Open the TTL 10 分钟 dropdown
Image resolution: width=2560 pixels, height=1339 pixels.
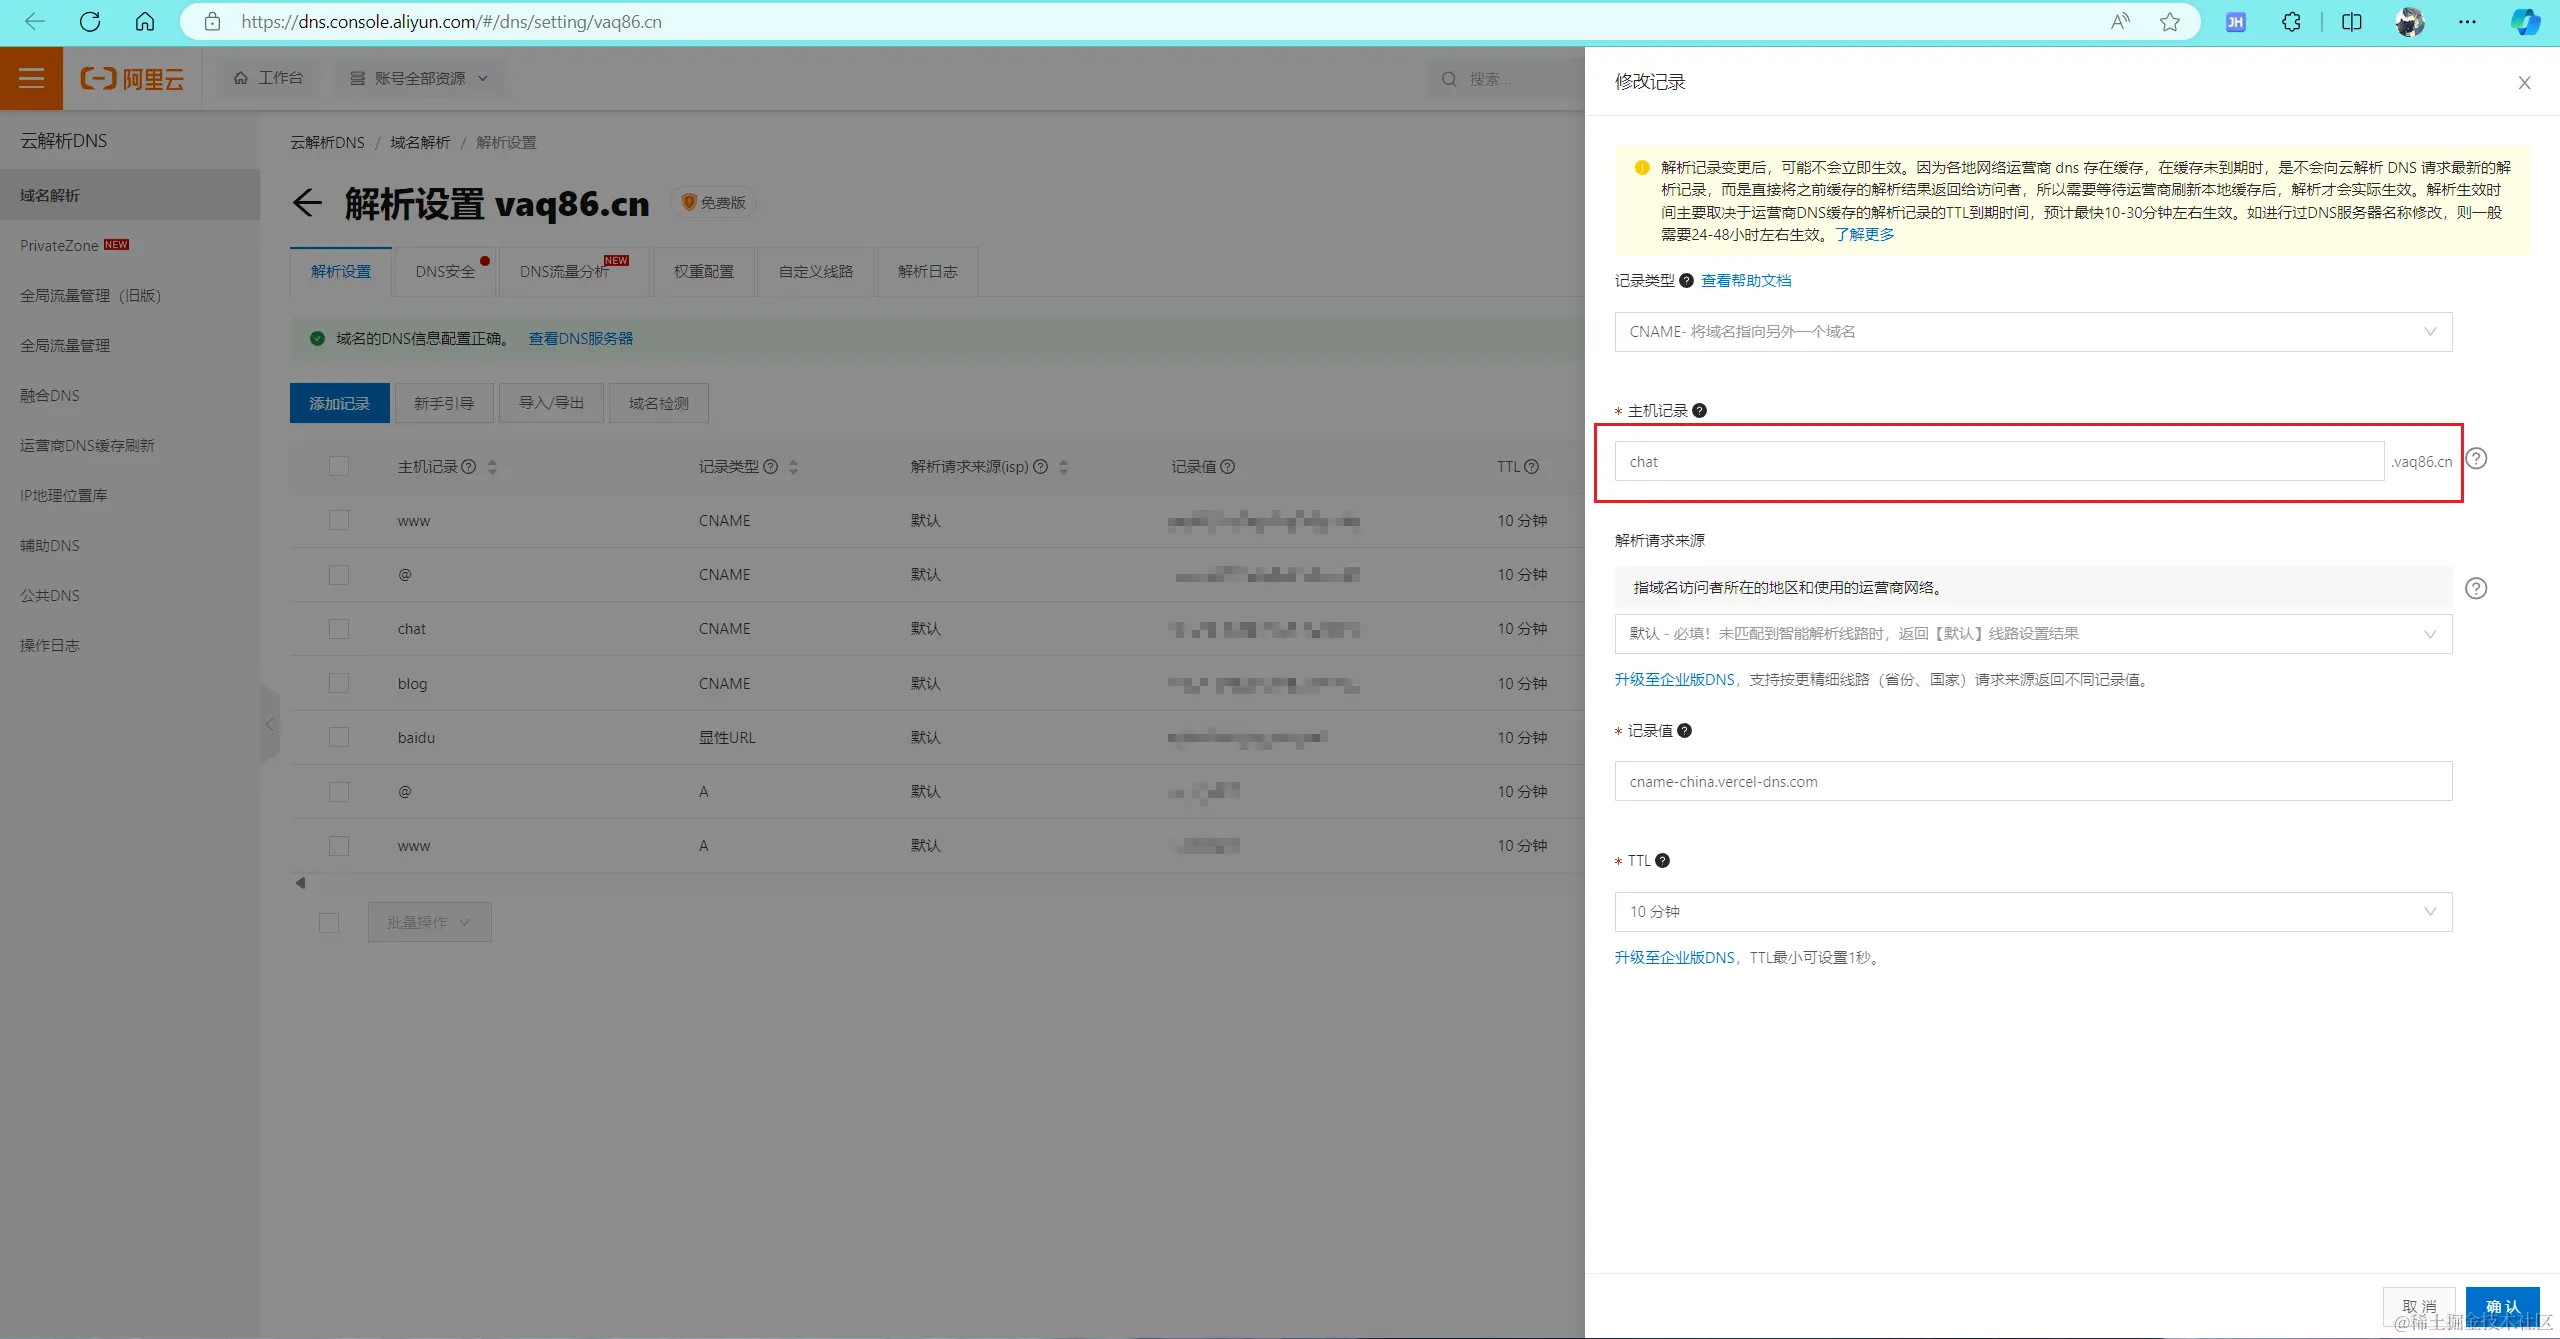pos(2032,912)
